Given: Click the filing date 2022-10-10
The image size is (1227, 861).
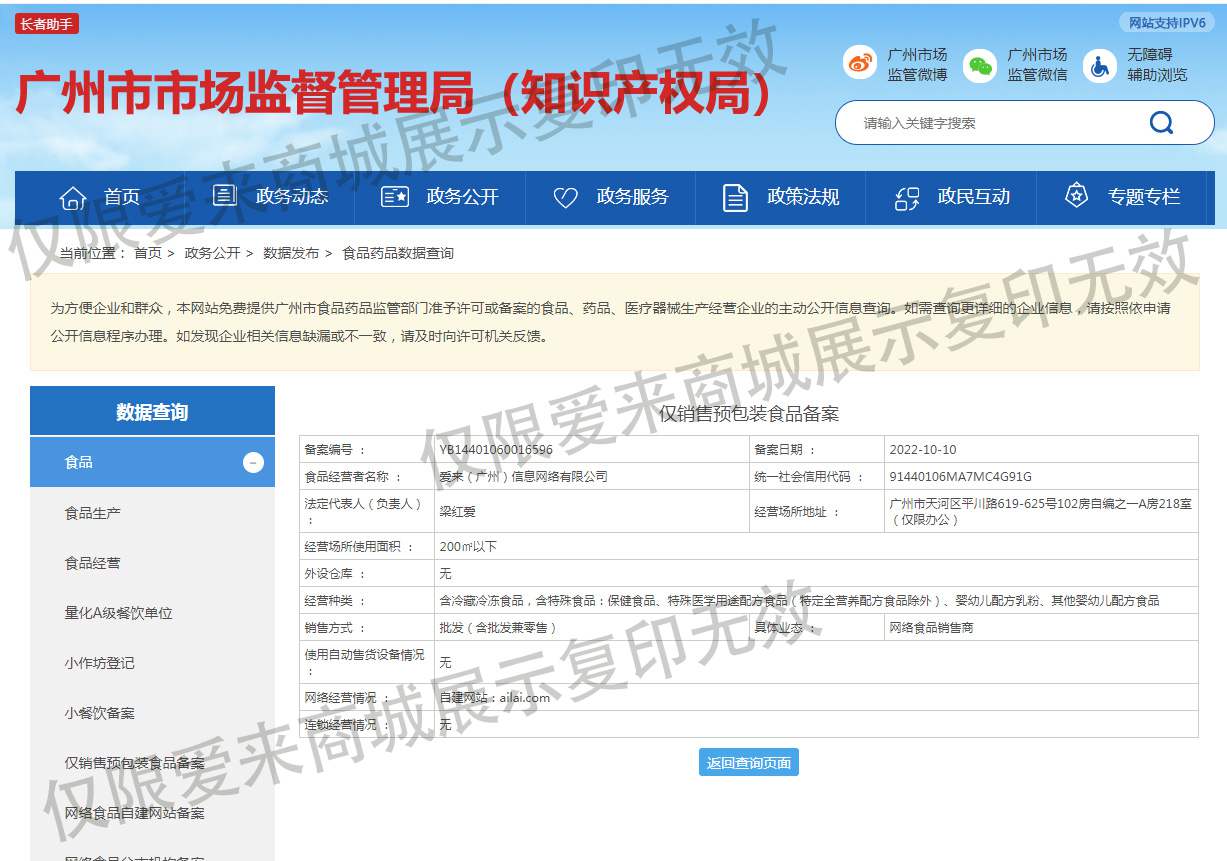Looking at the screenshot, I should pyautogui.click(x=923, y=450).
